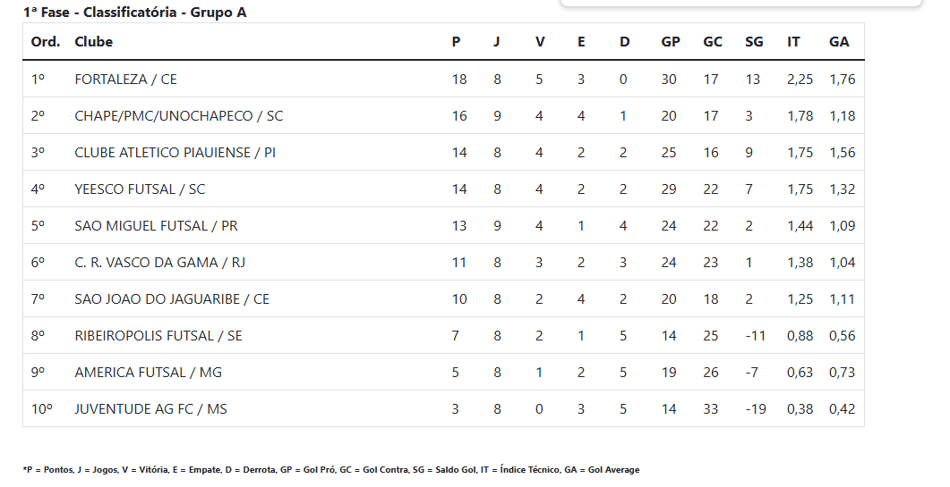
Task: Click the Clube column header
Action: [x=93, y=42]
